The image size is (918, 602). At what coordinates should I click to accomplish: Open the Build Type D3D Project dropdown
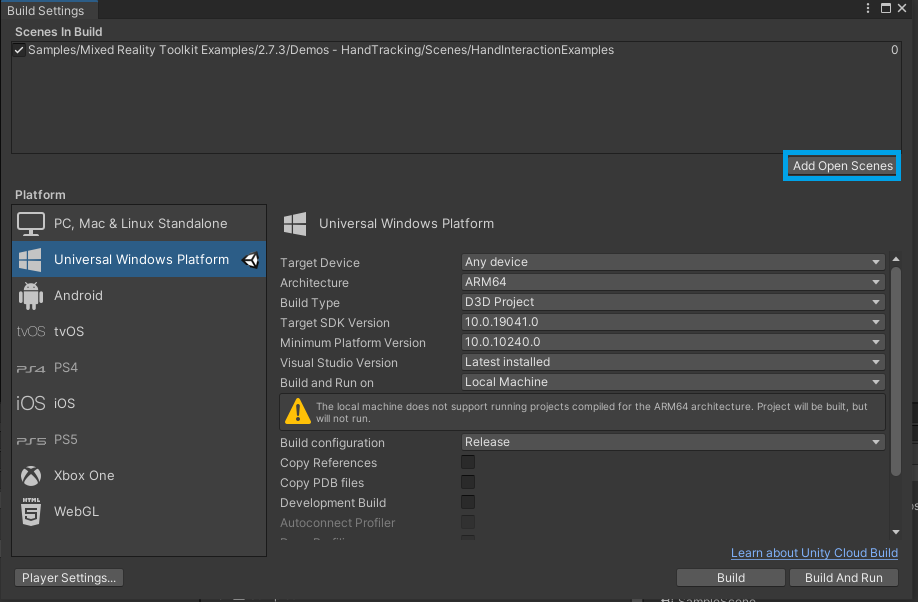pos(673,302)
